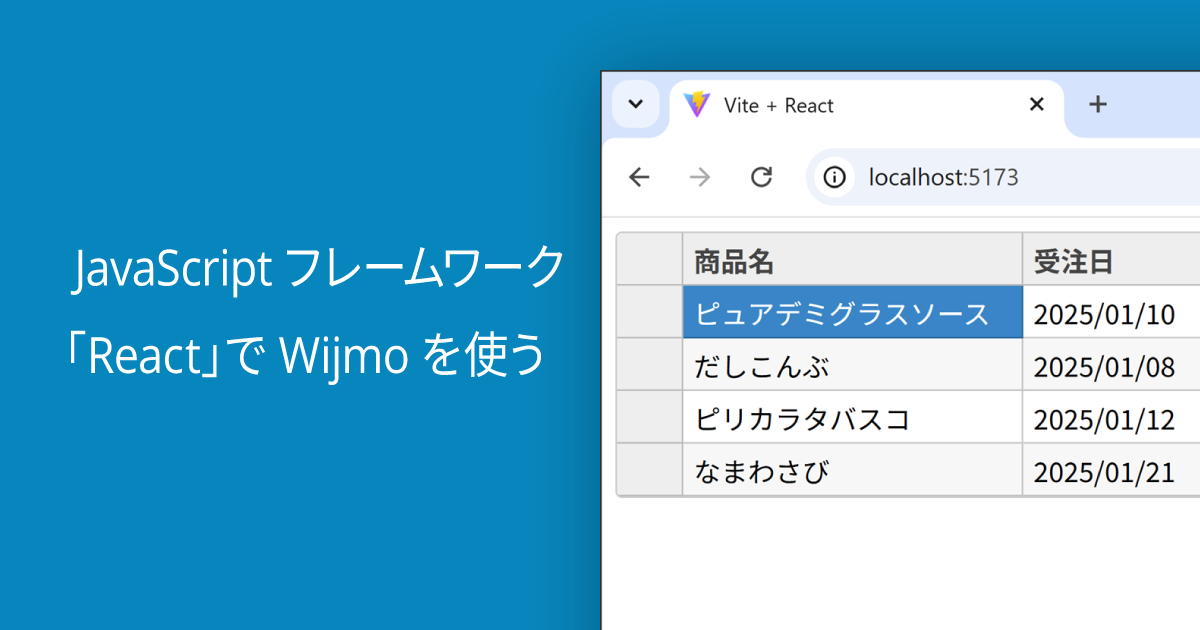This screenshot has width=1200, height=630.
Task: Go back to previous page
Action: coord(639,178)
